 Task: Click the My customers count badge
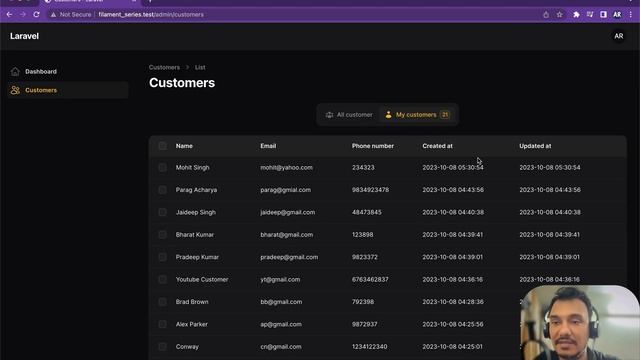coord(445,115)
